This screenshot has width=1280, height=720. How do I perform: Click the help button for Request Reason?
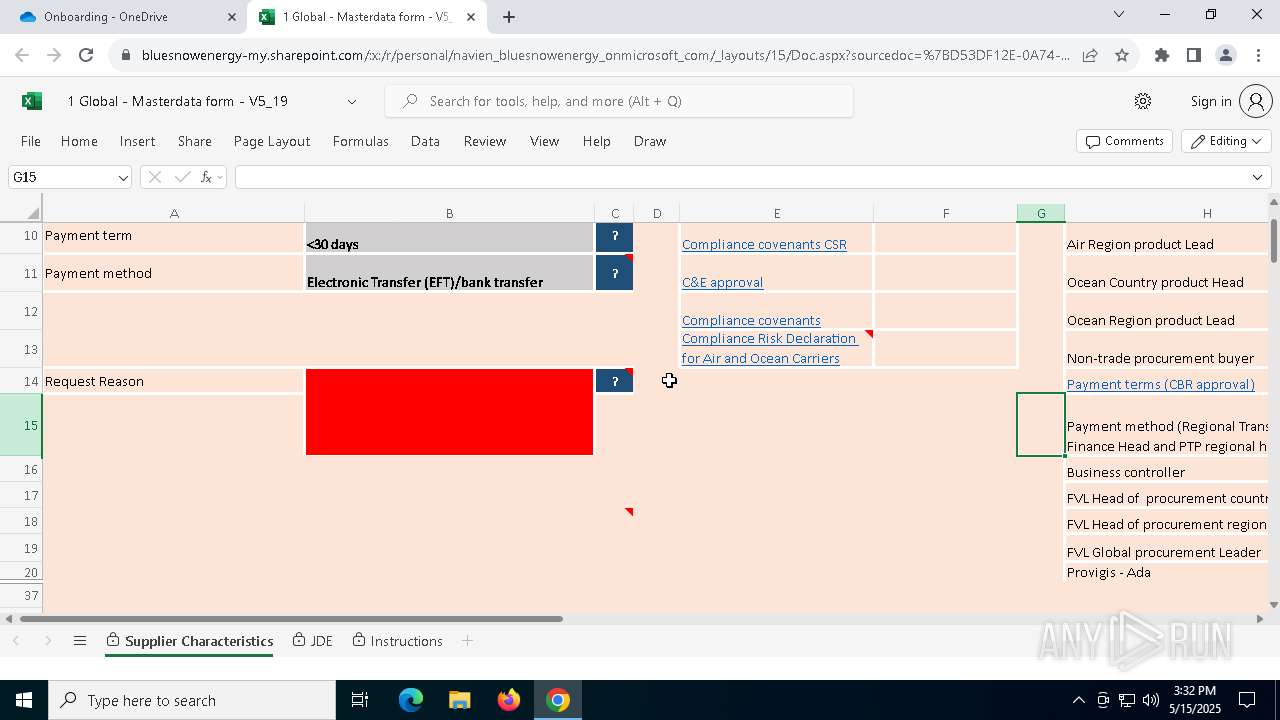[x=614, y=381]
